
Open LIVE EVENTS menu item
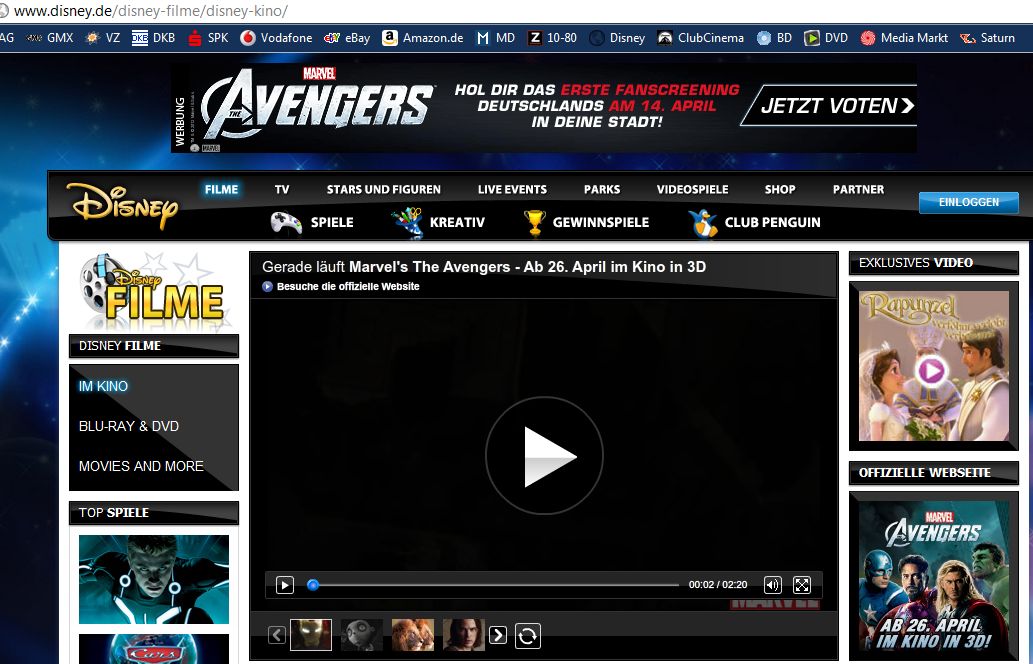(513, 190)
